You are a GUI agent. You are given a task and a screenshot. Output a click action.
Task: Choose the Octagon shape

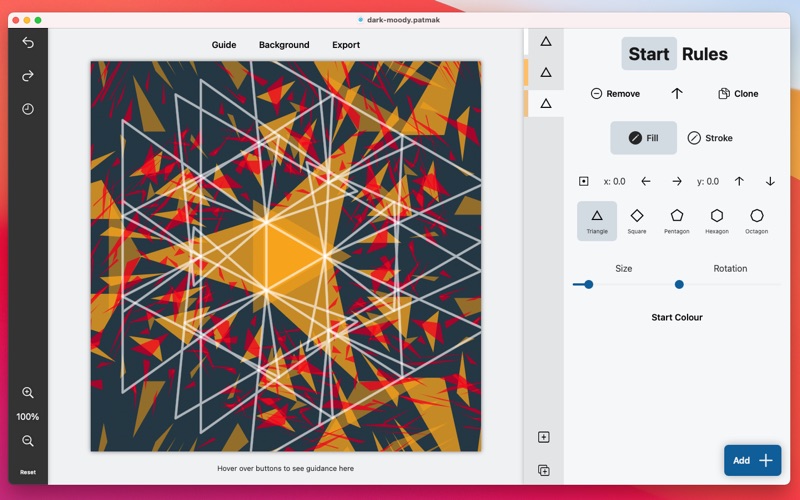tap(757, 221)
